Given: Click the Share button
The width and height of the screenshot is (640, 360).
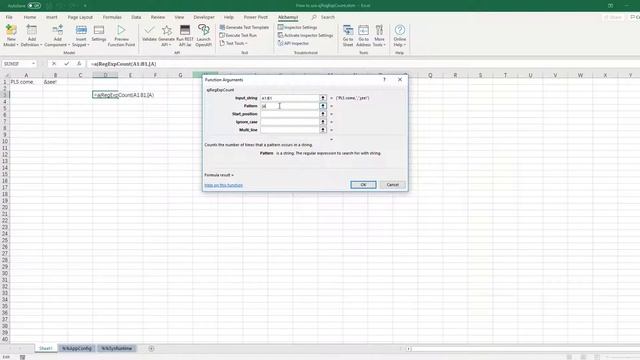Looking at the screenshot, I should click(612, 17).
